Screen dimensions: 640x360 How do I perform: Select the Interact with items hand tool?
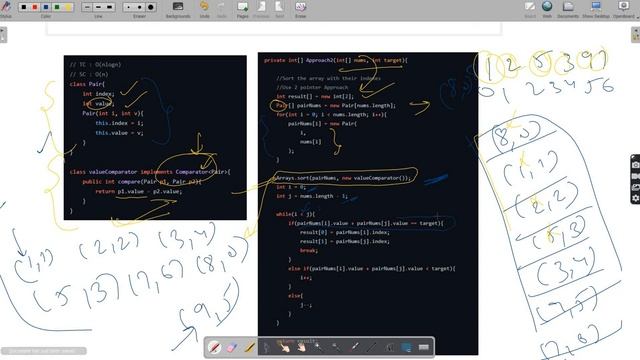(x=284, y=347)
